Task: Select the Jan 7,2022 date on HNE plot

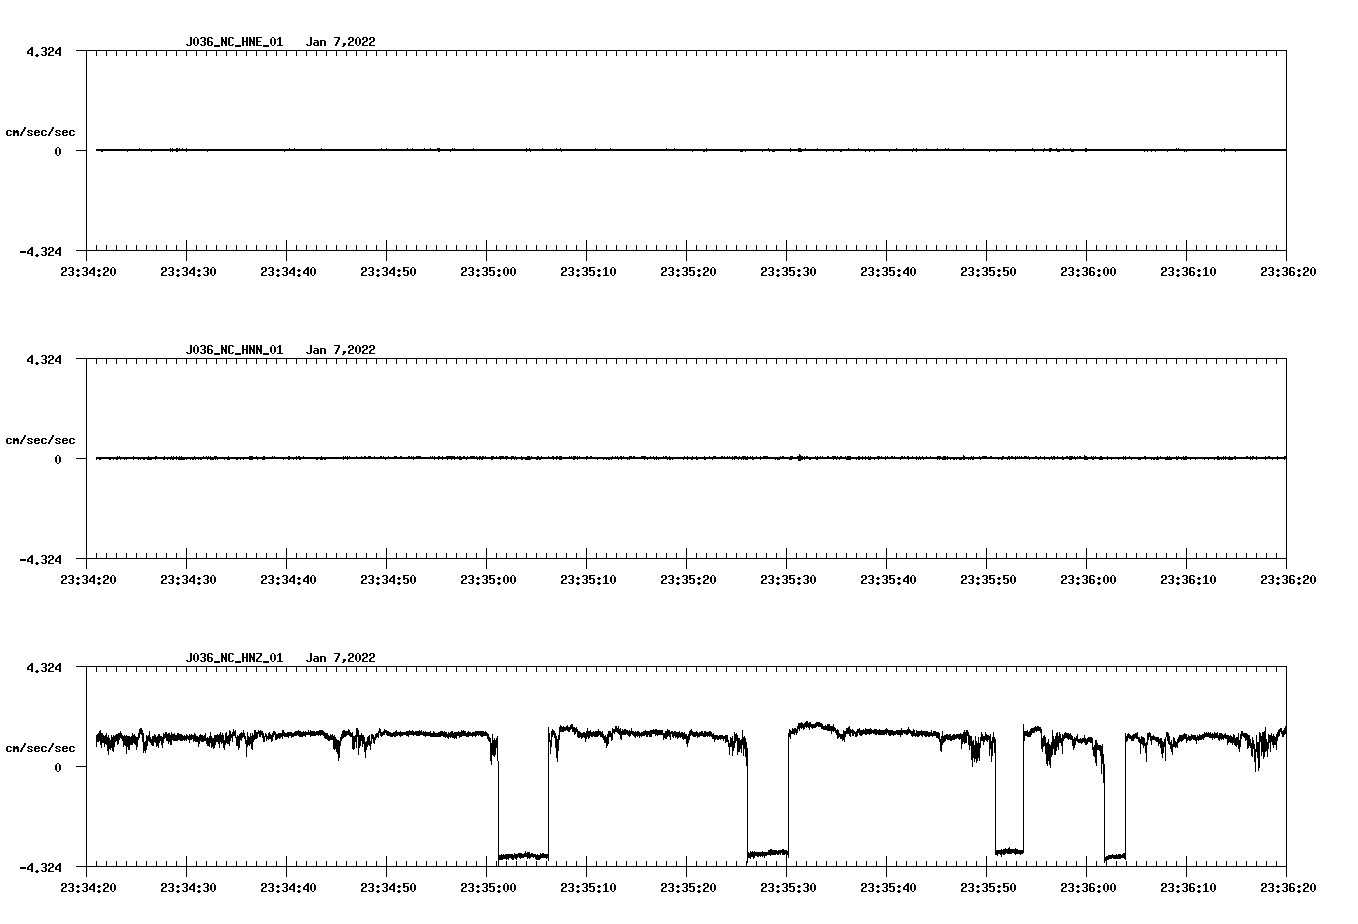Action: 341,42
